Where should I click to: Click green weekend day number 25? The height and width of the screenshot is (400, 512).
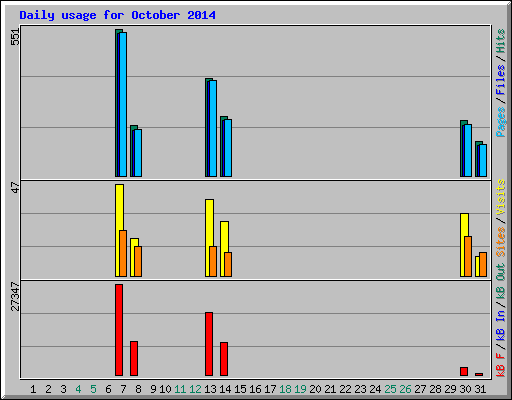390,389
